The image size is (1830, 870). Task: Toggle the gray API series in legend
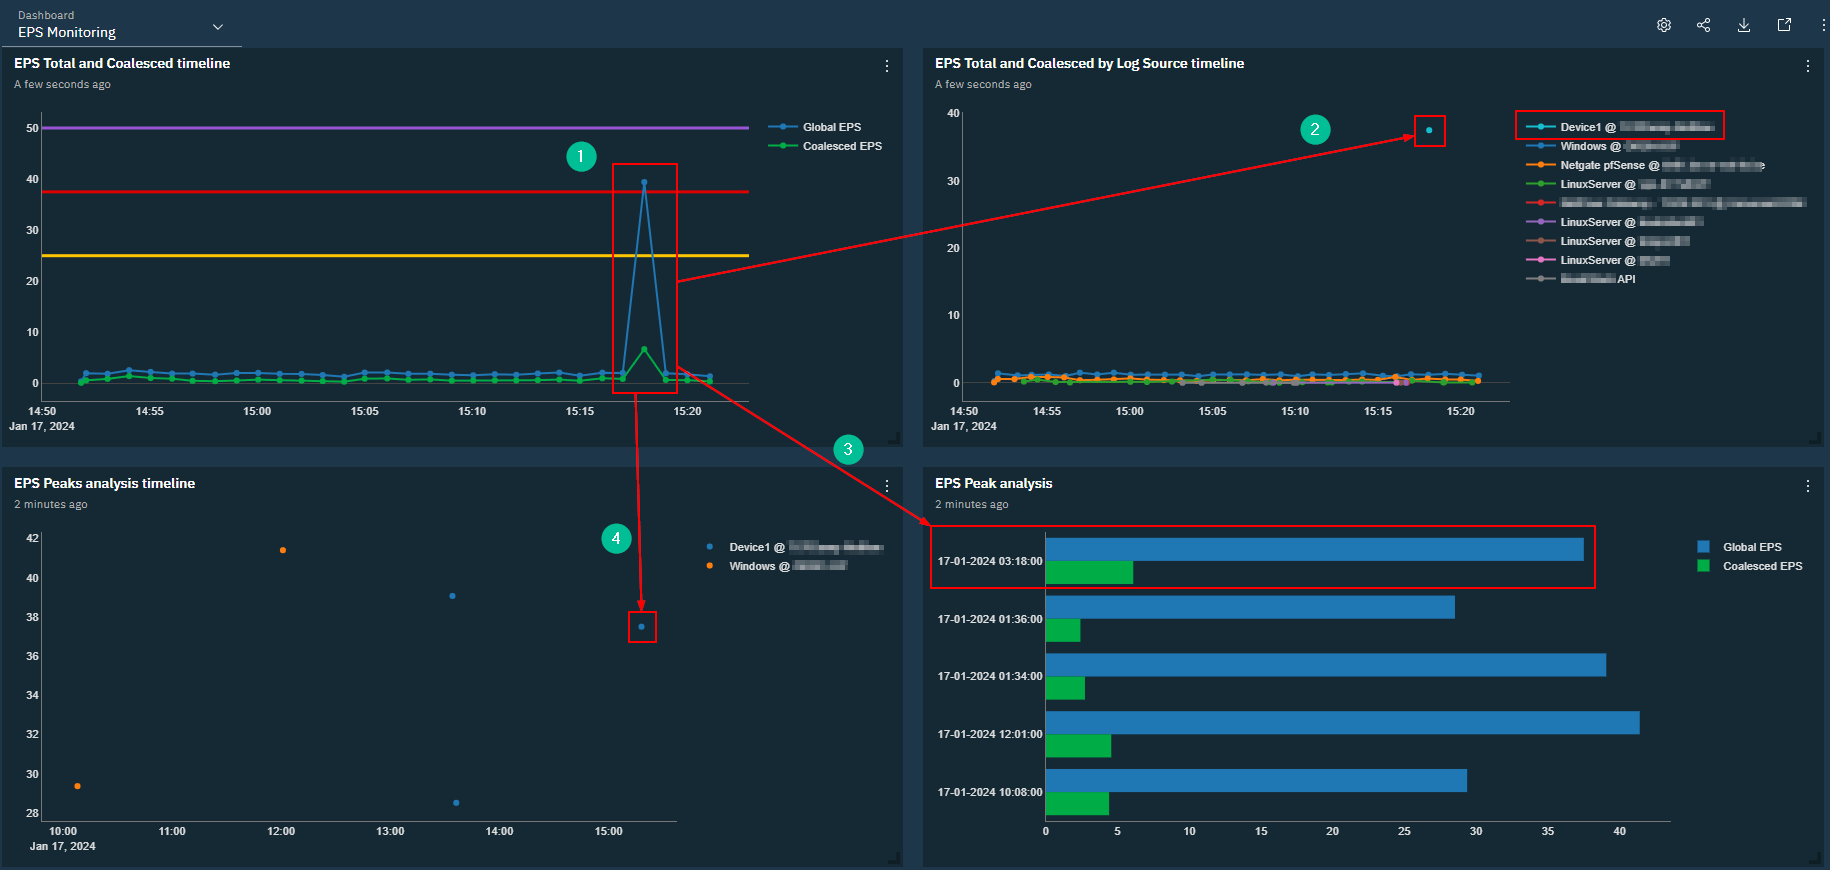[x=1581, y=279]
